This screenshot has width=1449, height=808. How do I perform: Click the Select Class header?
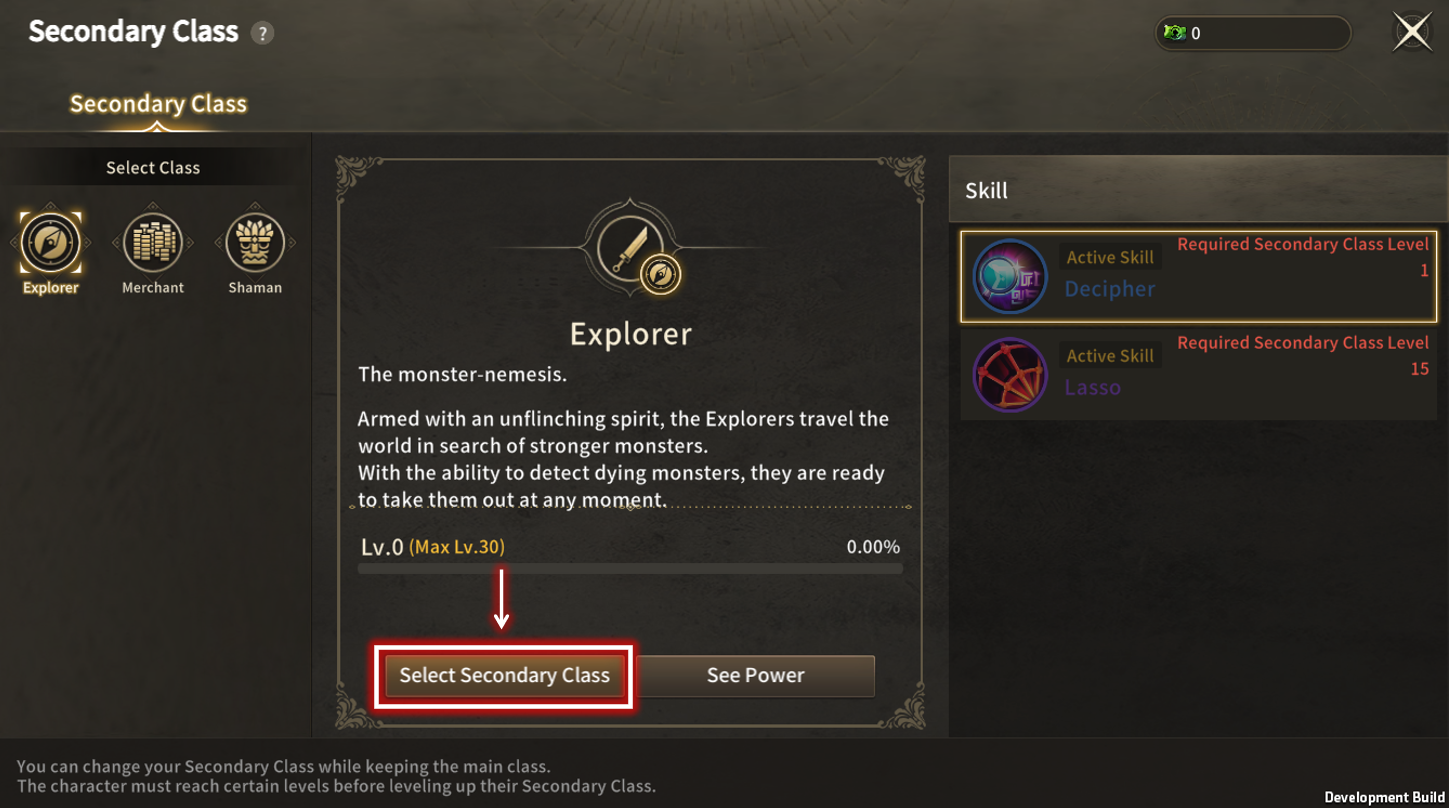pos(153,167)
